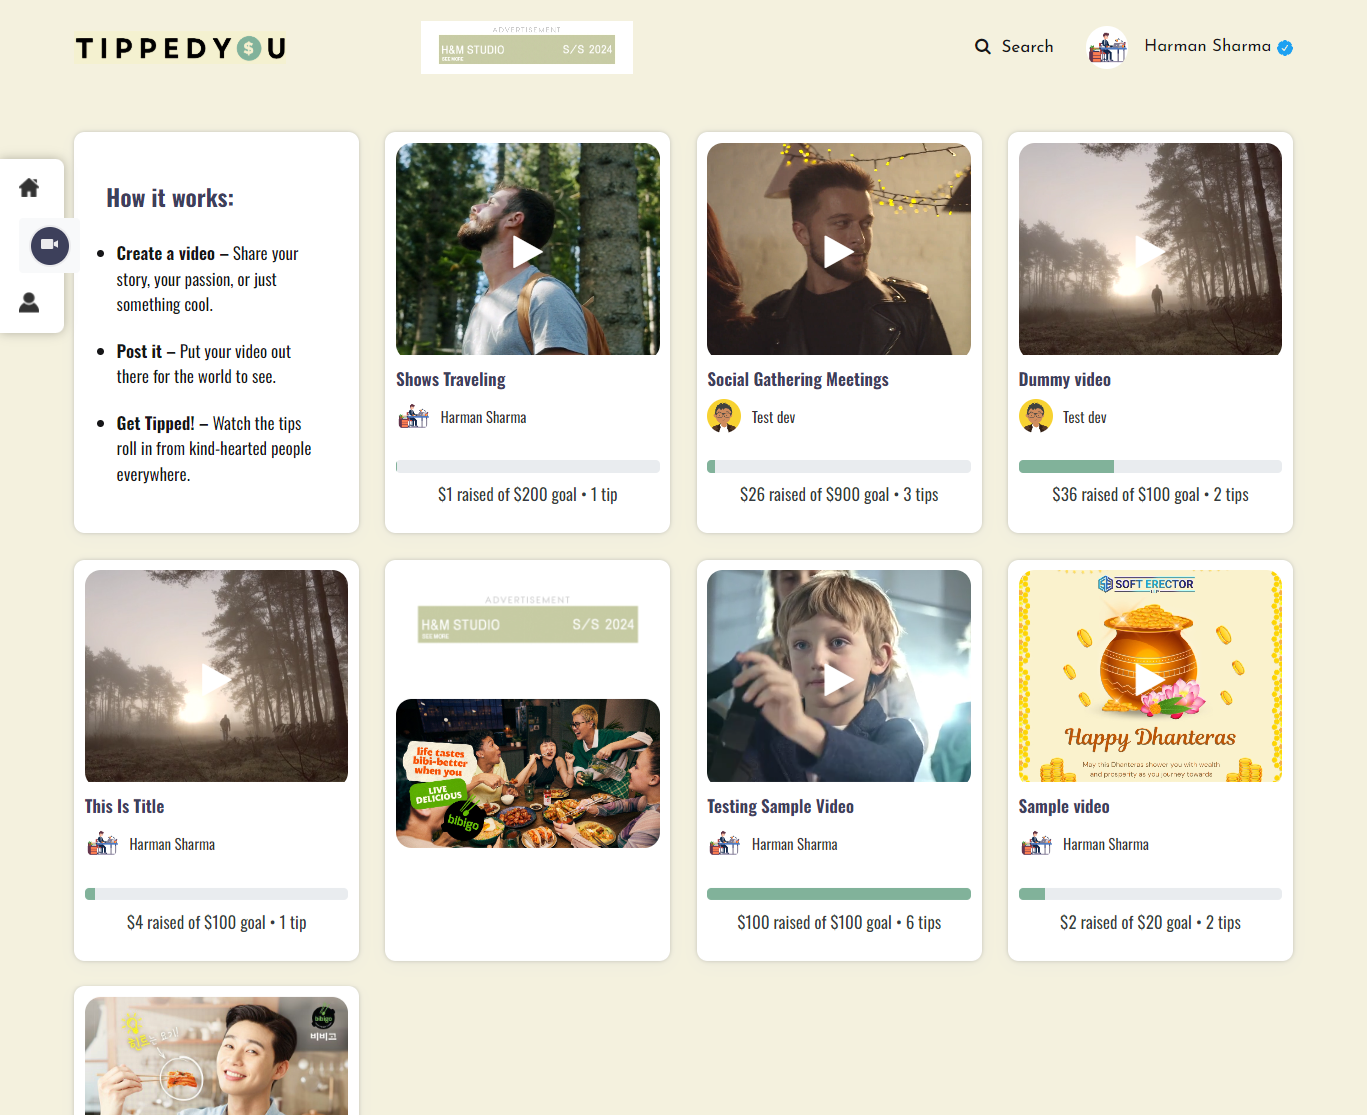Open the H&M Studio banner ad at top
Screen dimensions: 1367x1115
point(527,49)
